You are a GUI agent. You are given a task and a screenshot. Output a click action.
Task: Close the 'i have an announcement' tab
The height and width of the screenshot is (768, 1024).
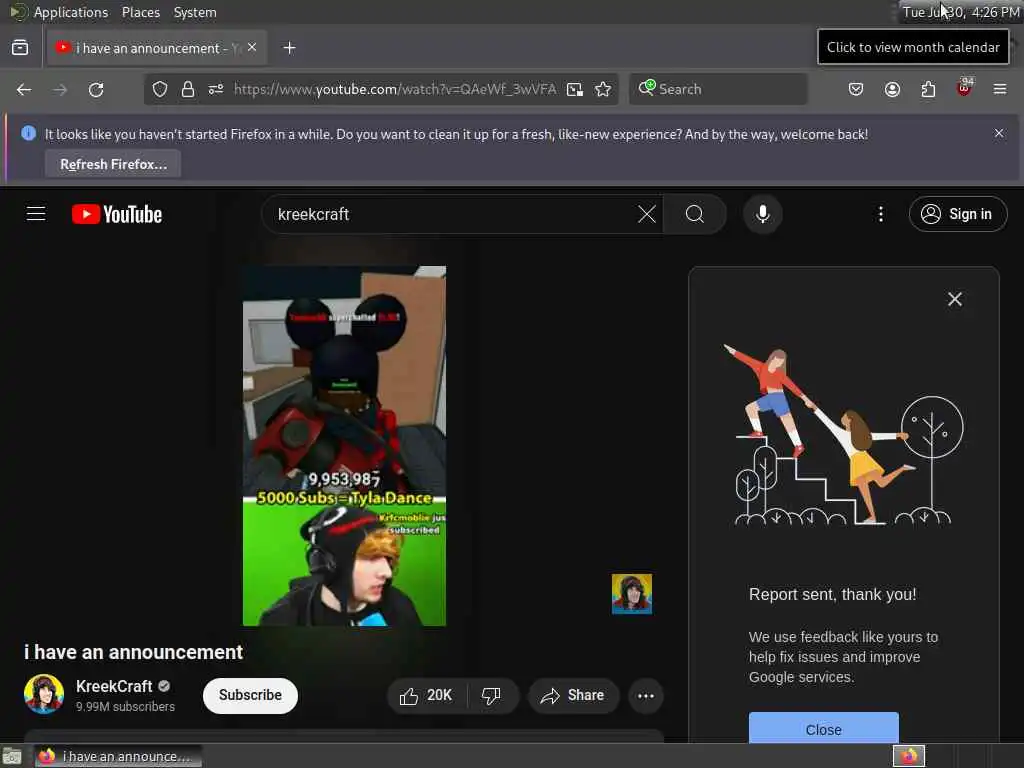[x=252, y=48]
